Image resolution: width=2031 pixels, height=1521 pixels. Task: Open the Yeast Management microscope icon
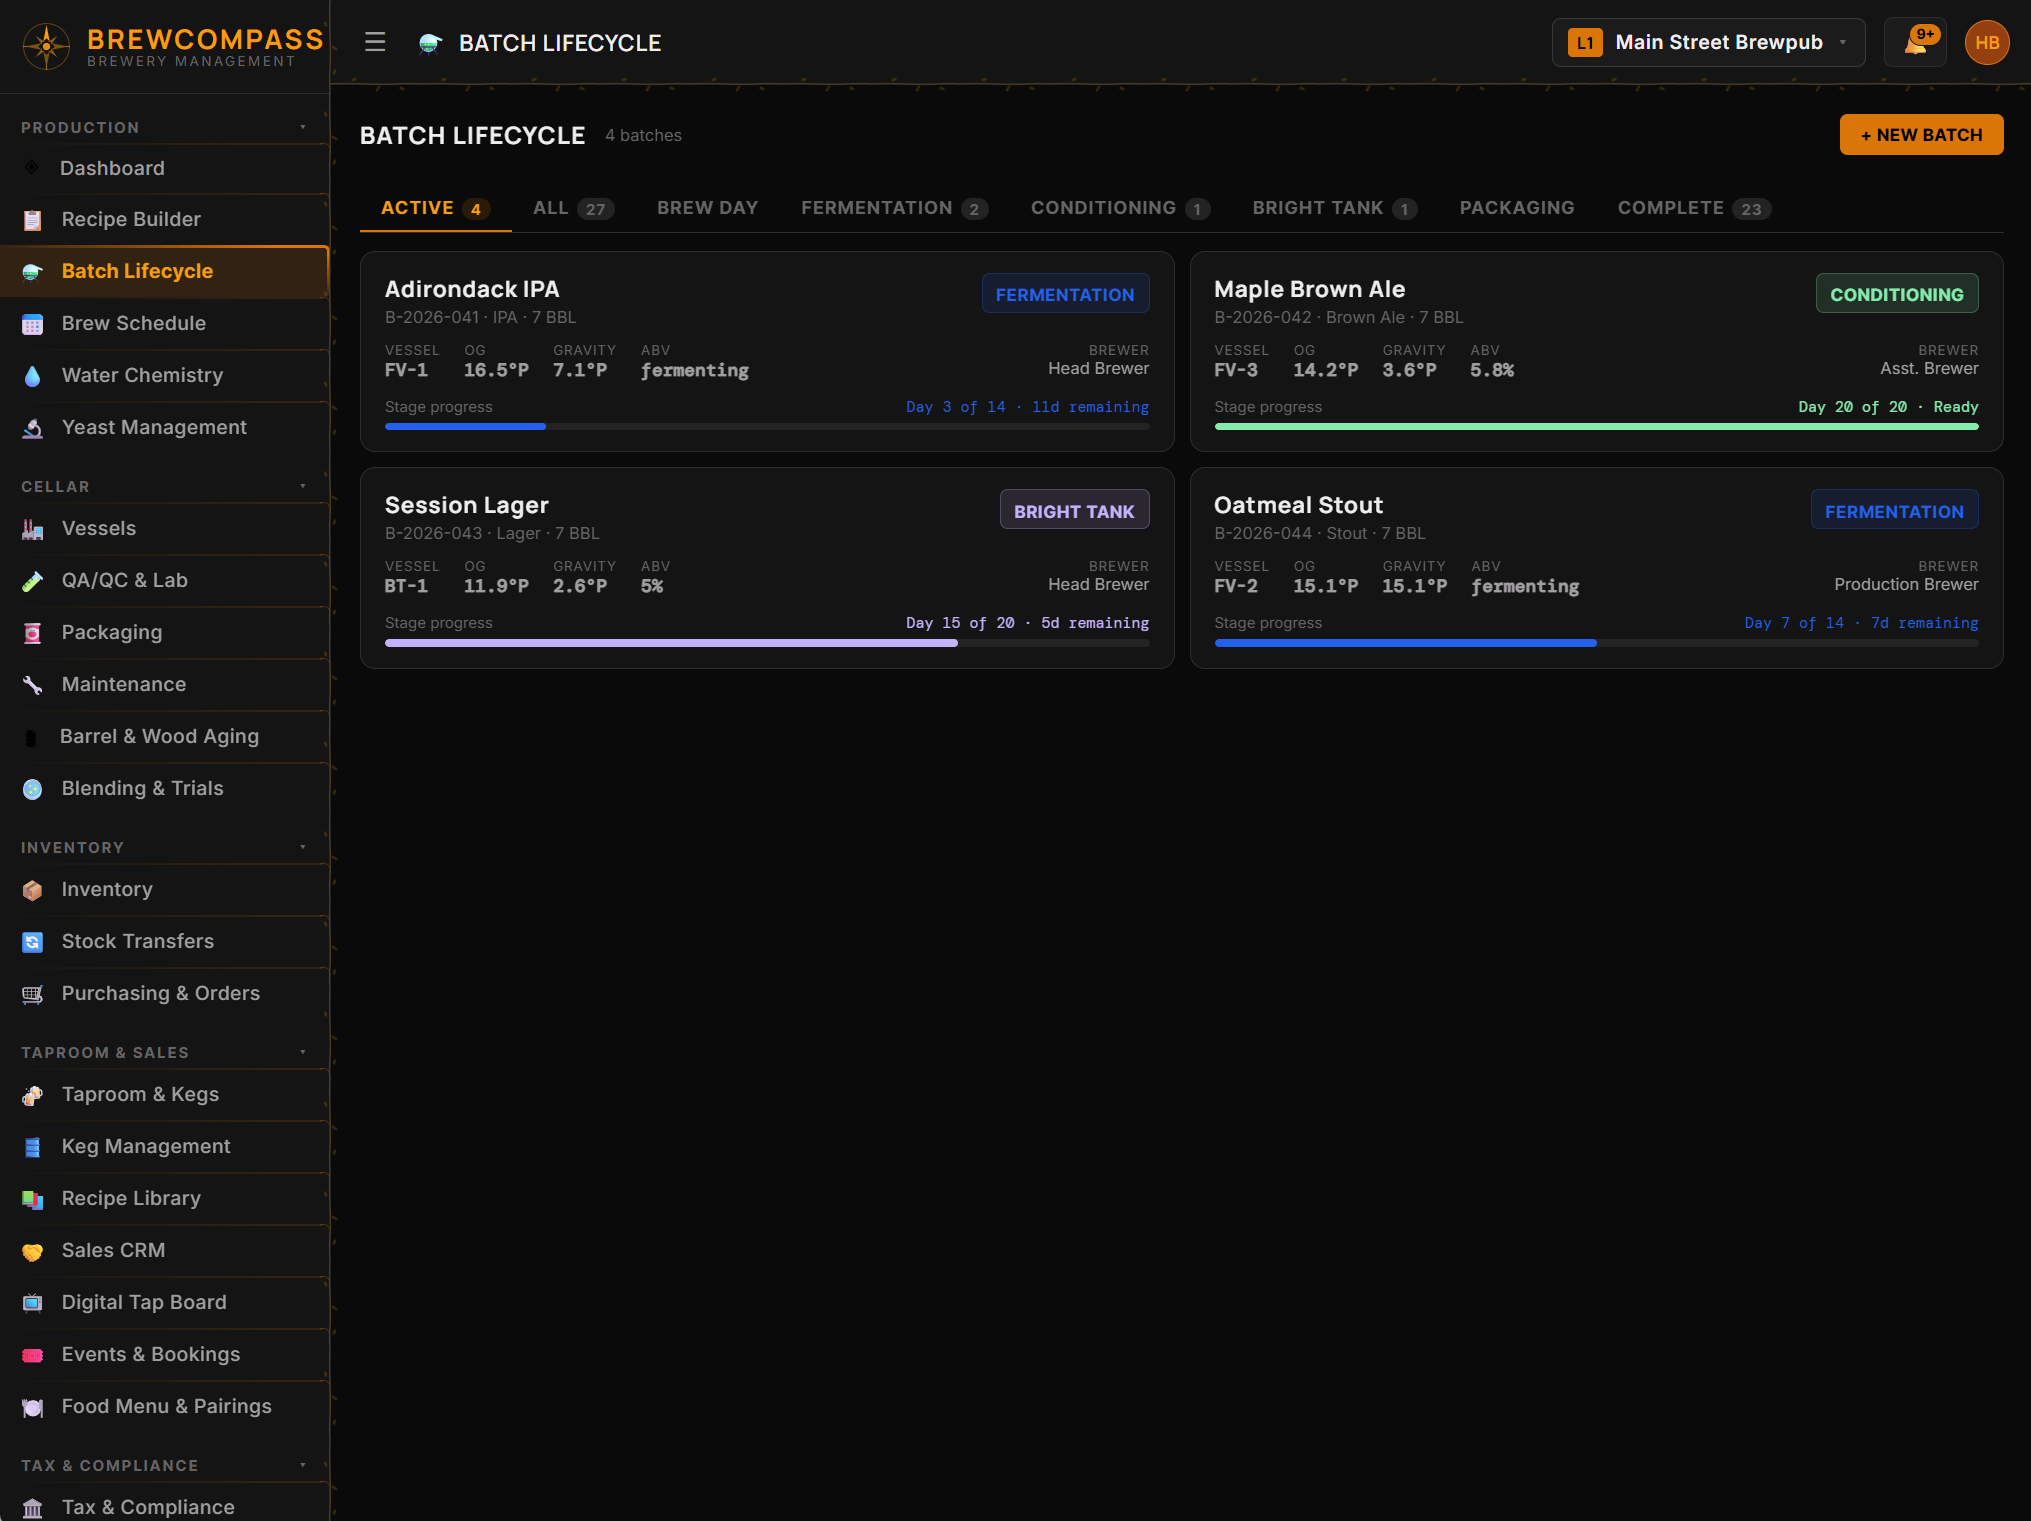pyautogui.click(x=32, y=428)
